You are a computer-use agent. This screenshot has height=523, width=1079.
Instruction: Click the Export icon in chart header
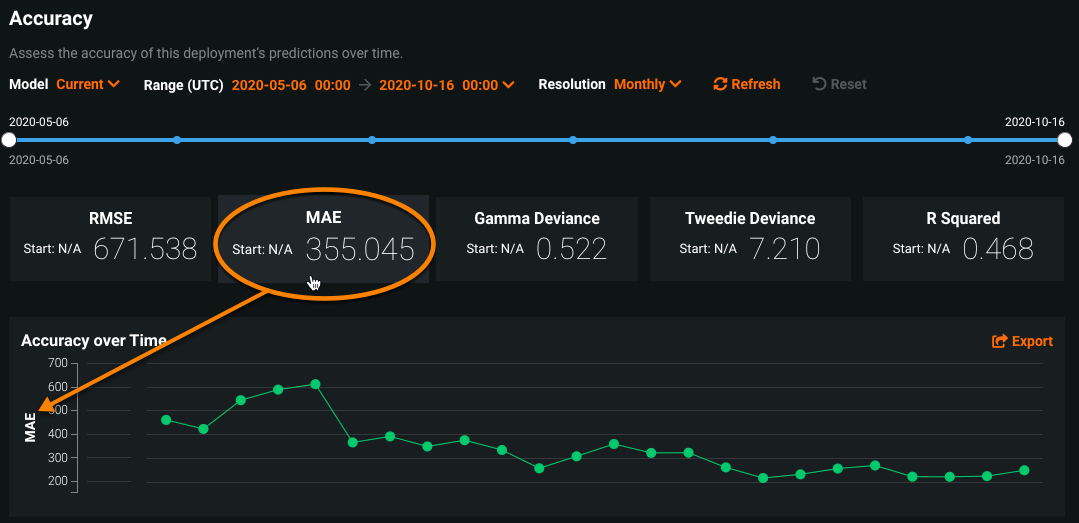click(x=999, y=342)
